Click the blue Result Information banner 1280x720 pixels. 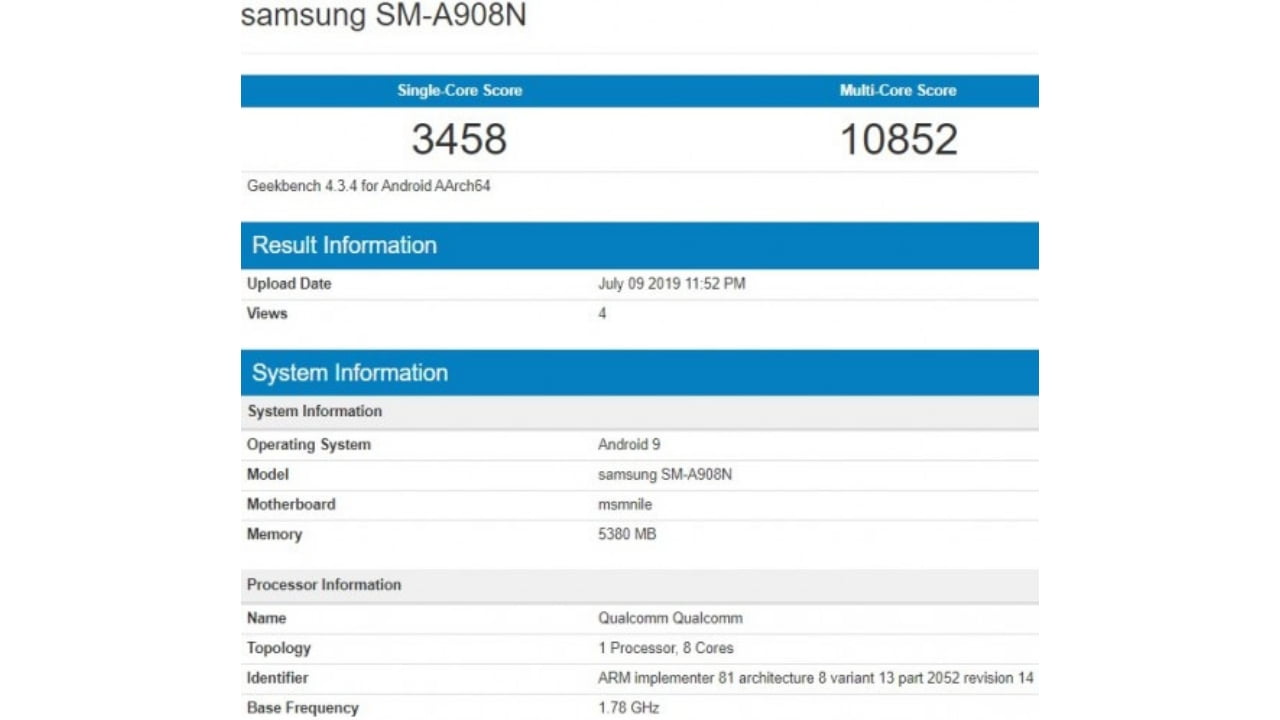[x=639, y=244]
